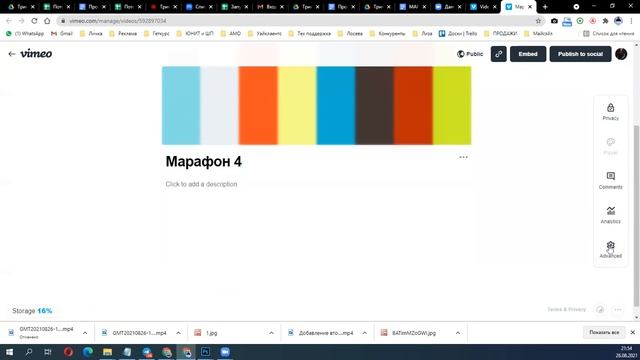Open the Trello boards bookmark
Screen dimensions: 640x360
458,33
